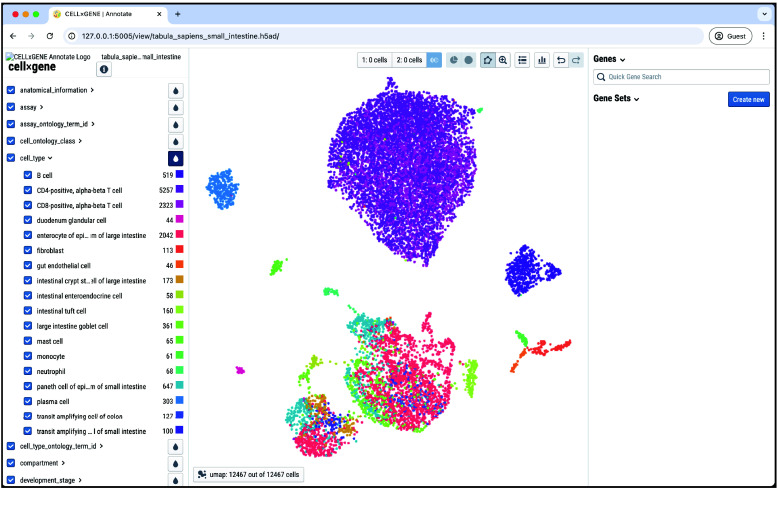This screenshot has width=778, height=512.
Task: Open the bar chart display options
Action: (x=542, y=60)
